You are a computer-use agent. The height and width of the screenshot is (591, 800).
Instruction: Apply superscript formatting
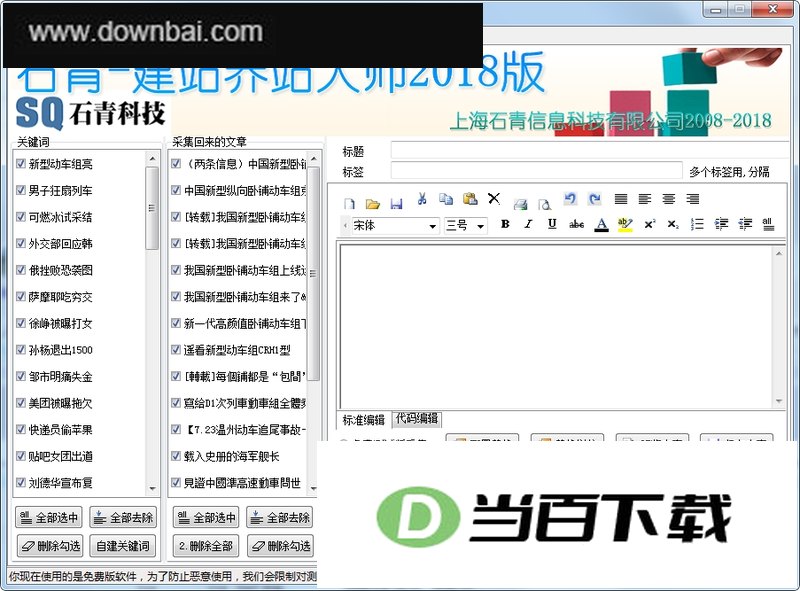click(649, 224)
